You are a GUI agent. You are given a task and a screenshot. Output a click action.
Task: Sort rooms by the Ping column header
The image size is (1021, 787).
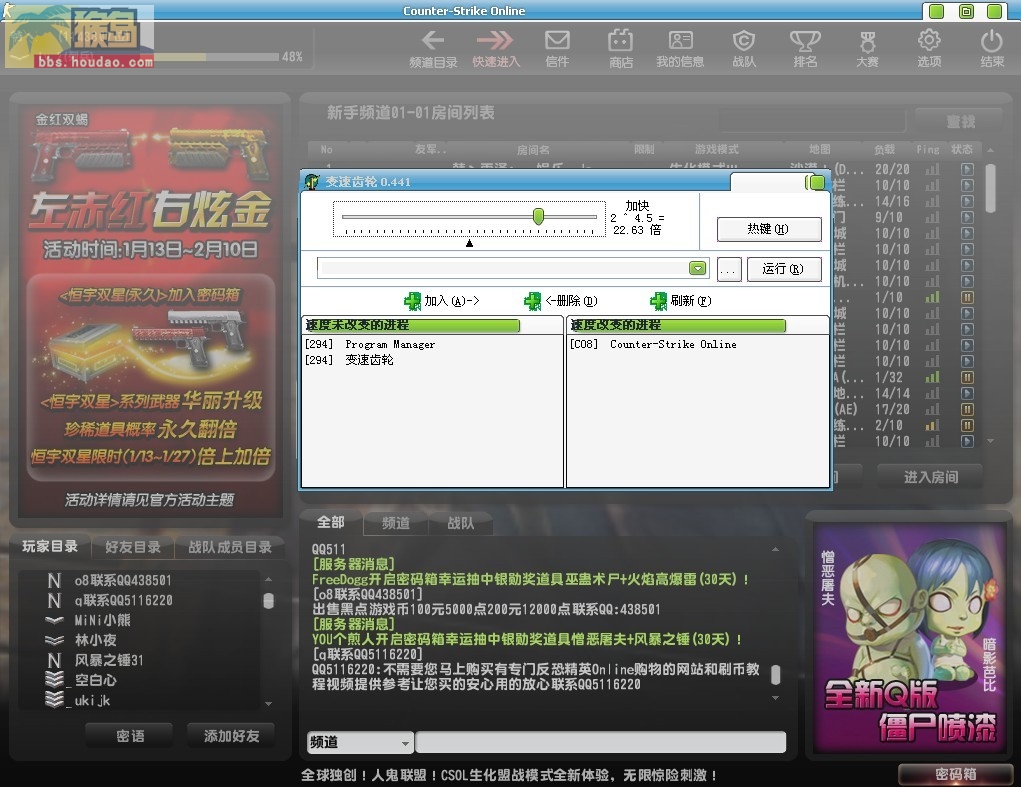point(927,149)
